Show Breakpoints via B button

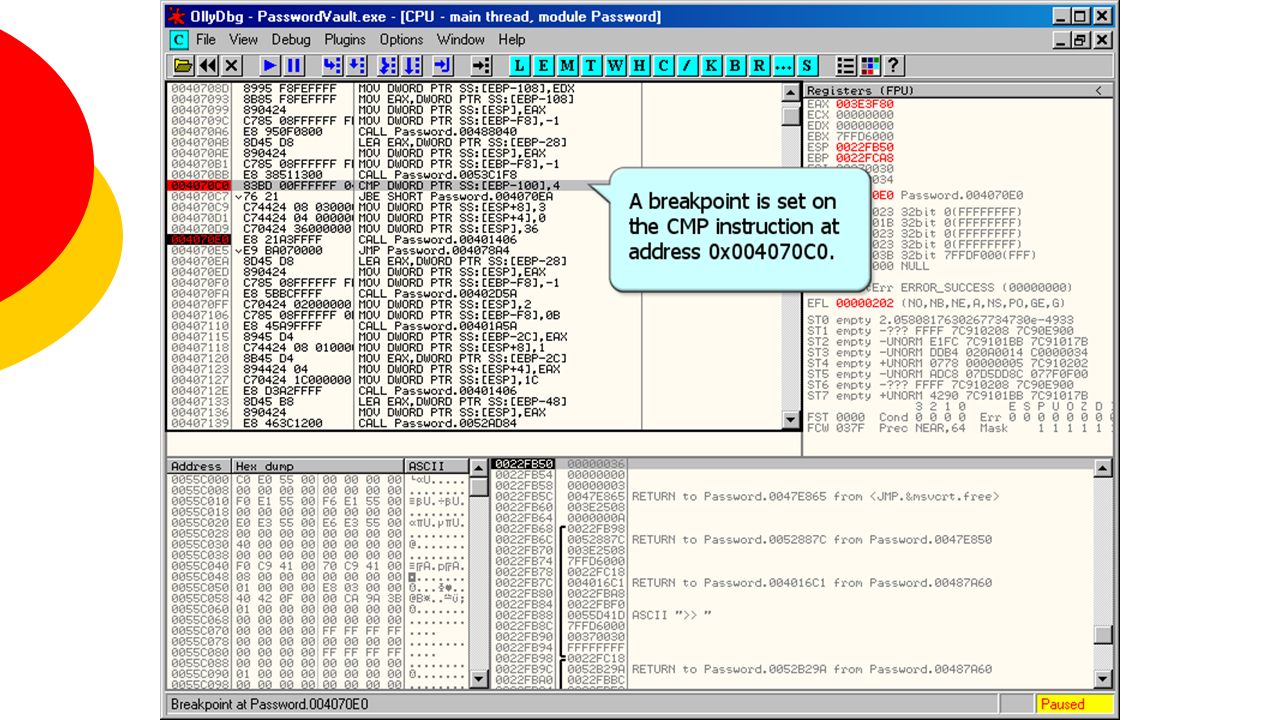735,66
